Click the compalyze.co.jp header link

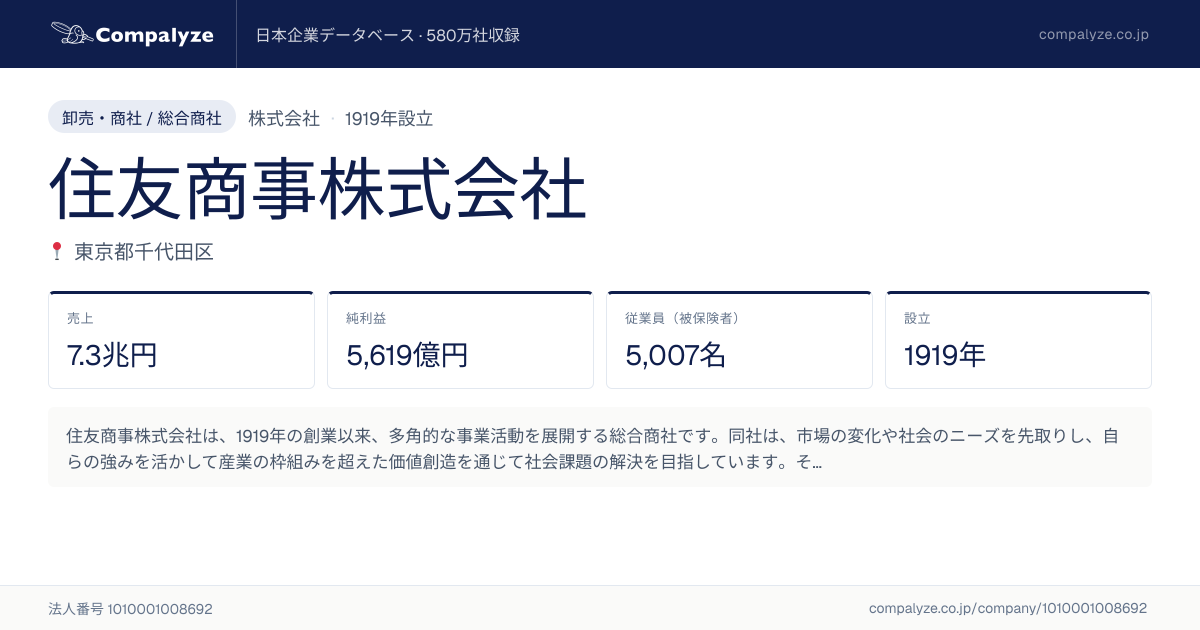pyautogui.click(x=1093, y=34)
